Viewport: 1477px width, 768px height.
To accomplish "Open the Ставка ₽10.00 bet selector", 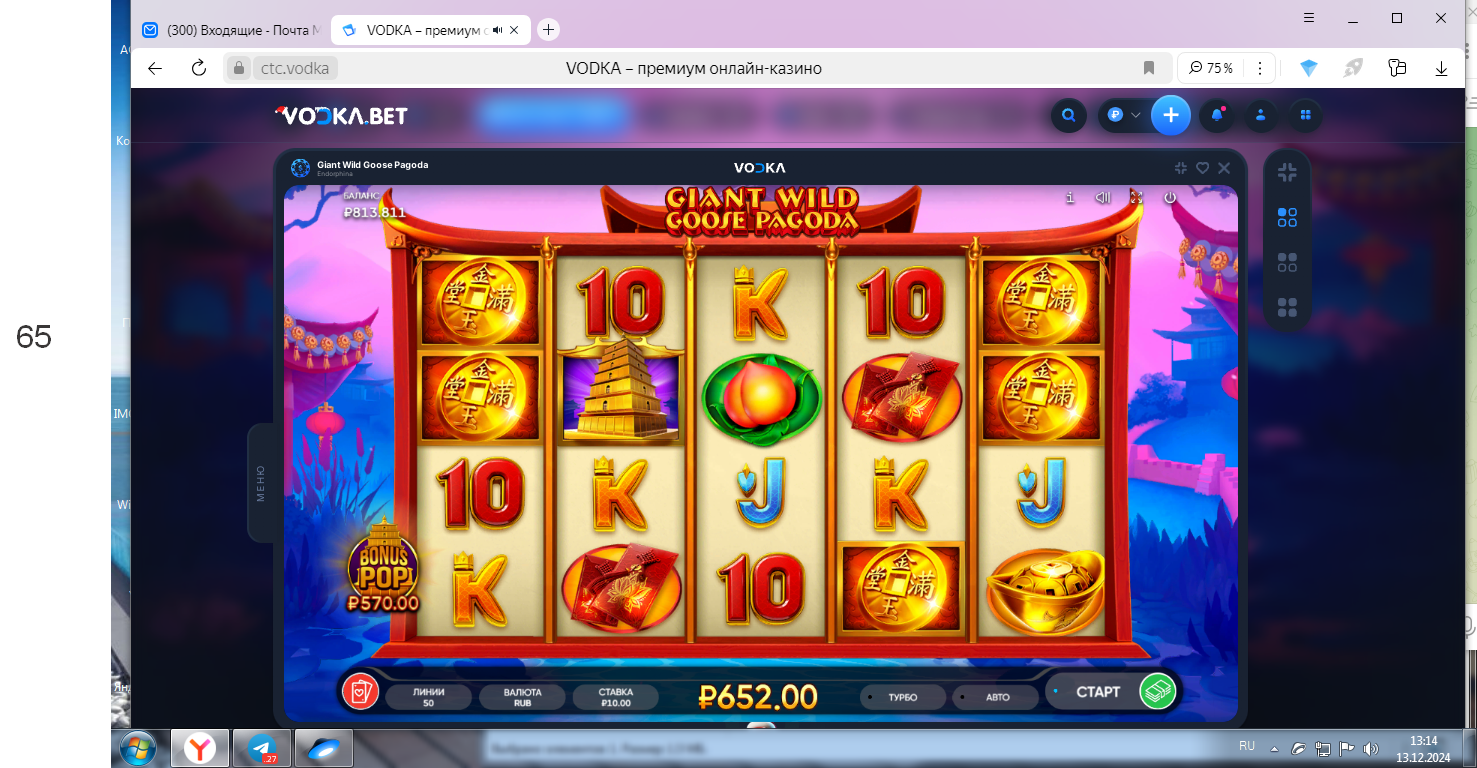I will (x=616, y=697).
